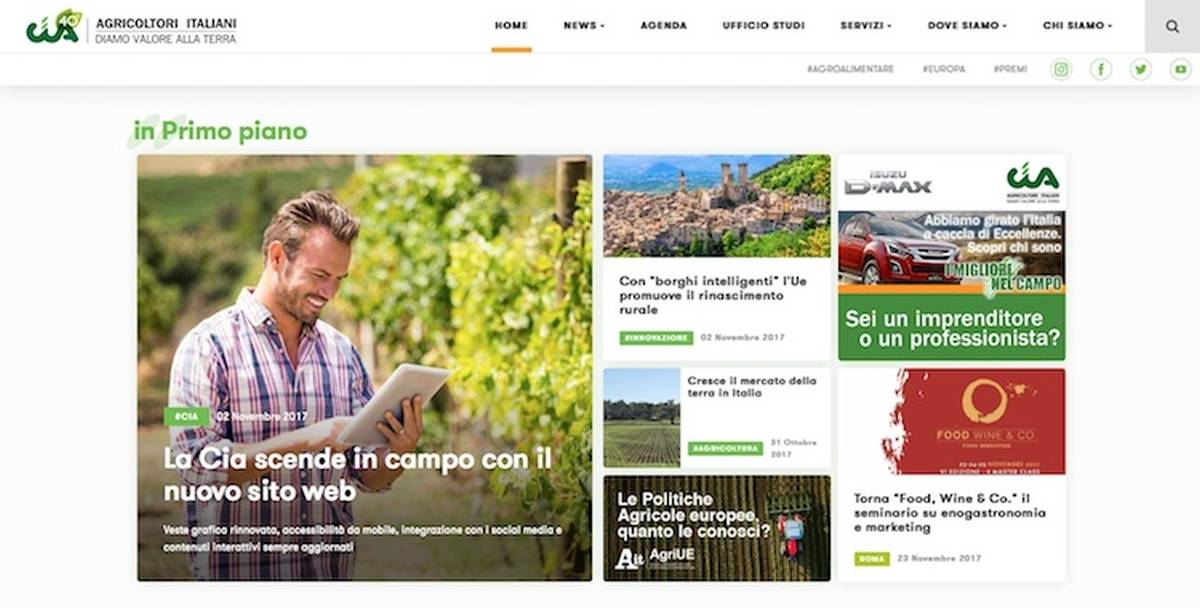Open the Facebook social icon

1101,69
